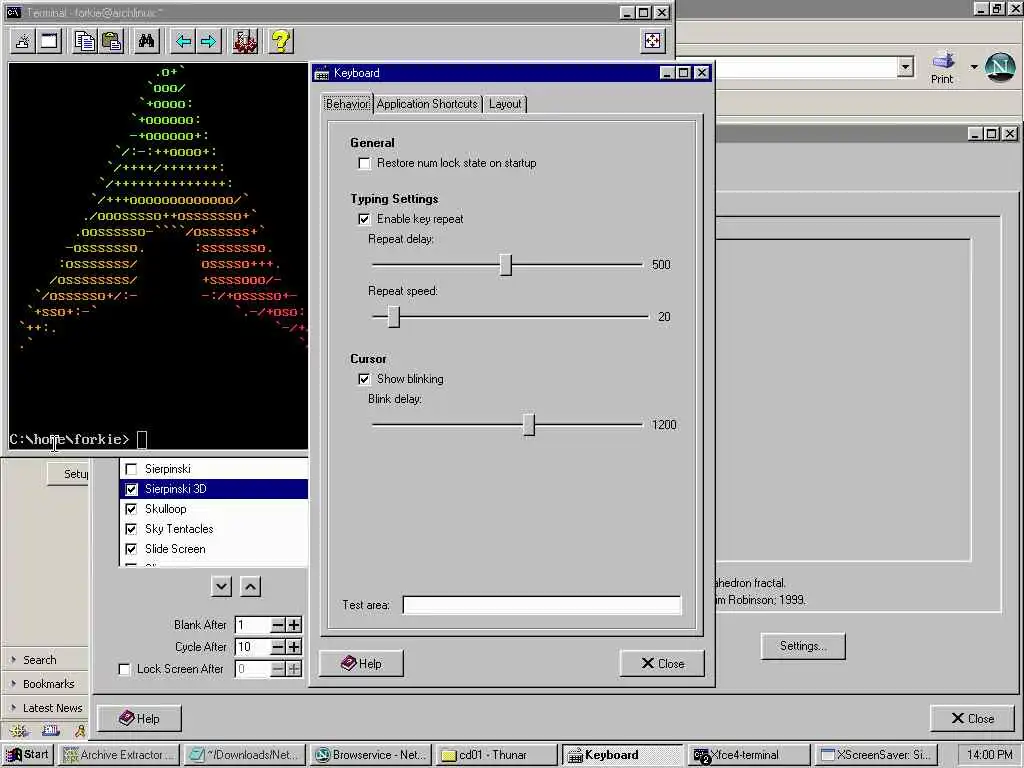The image size is (1024, 768).
Task: Click the mail icon in bottom-left component bar
Action: coord(51,731)
